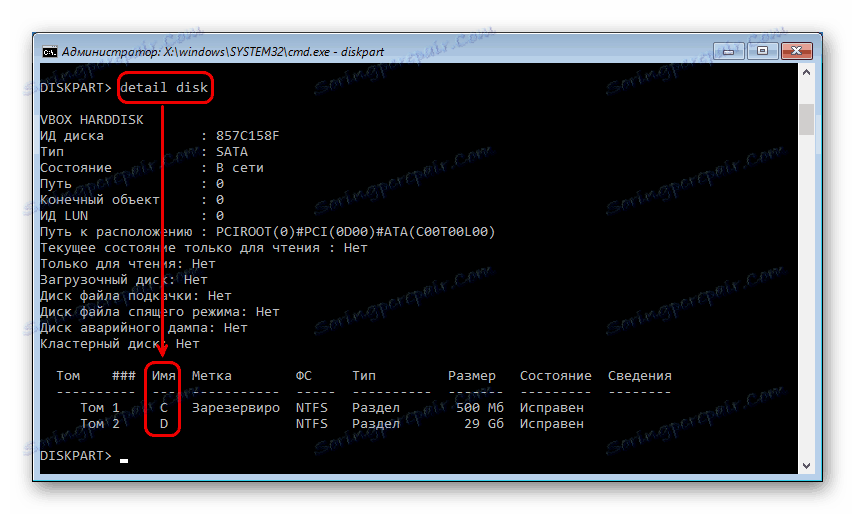Image resolution: width=855 pixels, height=514 pixels.
Task: Click 'Том 2' row label
Action: 100,424
